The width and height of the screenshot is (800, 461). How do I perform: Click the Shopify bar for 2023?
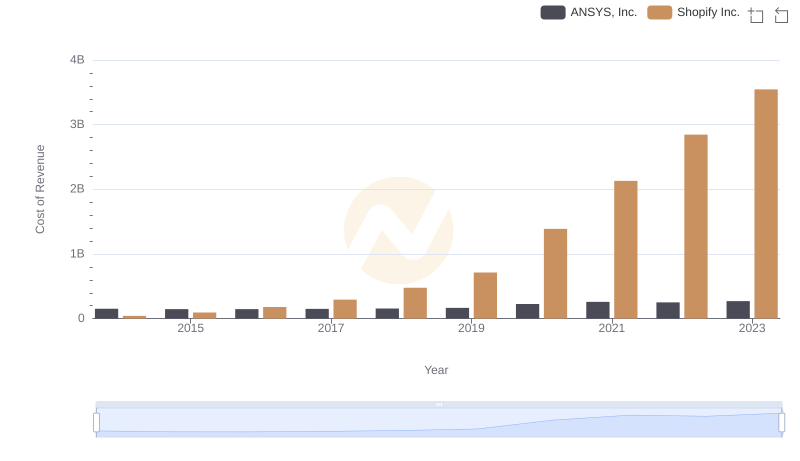766,204
